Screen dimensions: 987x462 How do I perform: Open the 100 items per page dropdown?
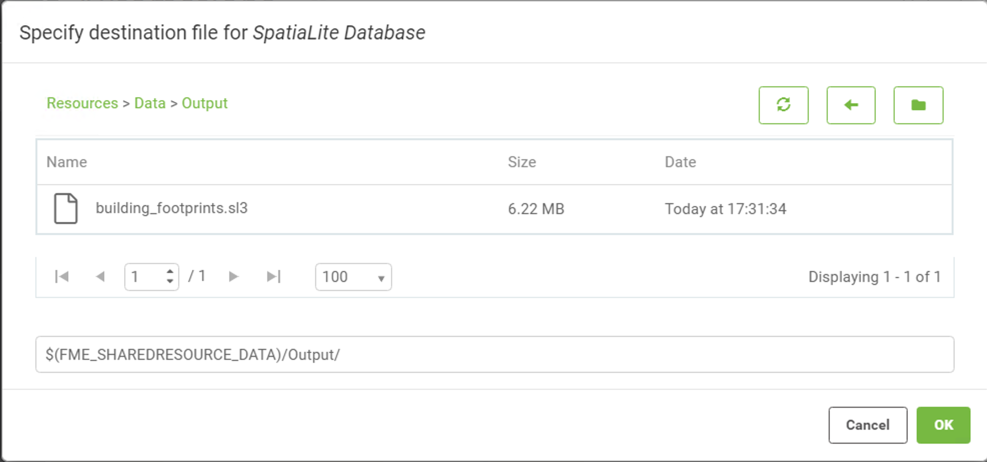pyautogui.click(x=353, y=277)
